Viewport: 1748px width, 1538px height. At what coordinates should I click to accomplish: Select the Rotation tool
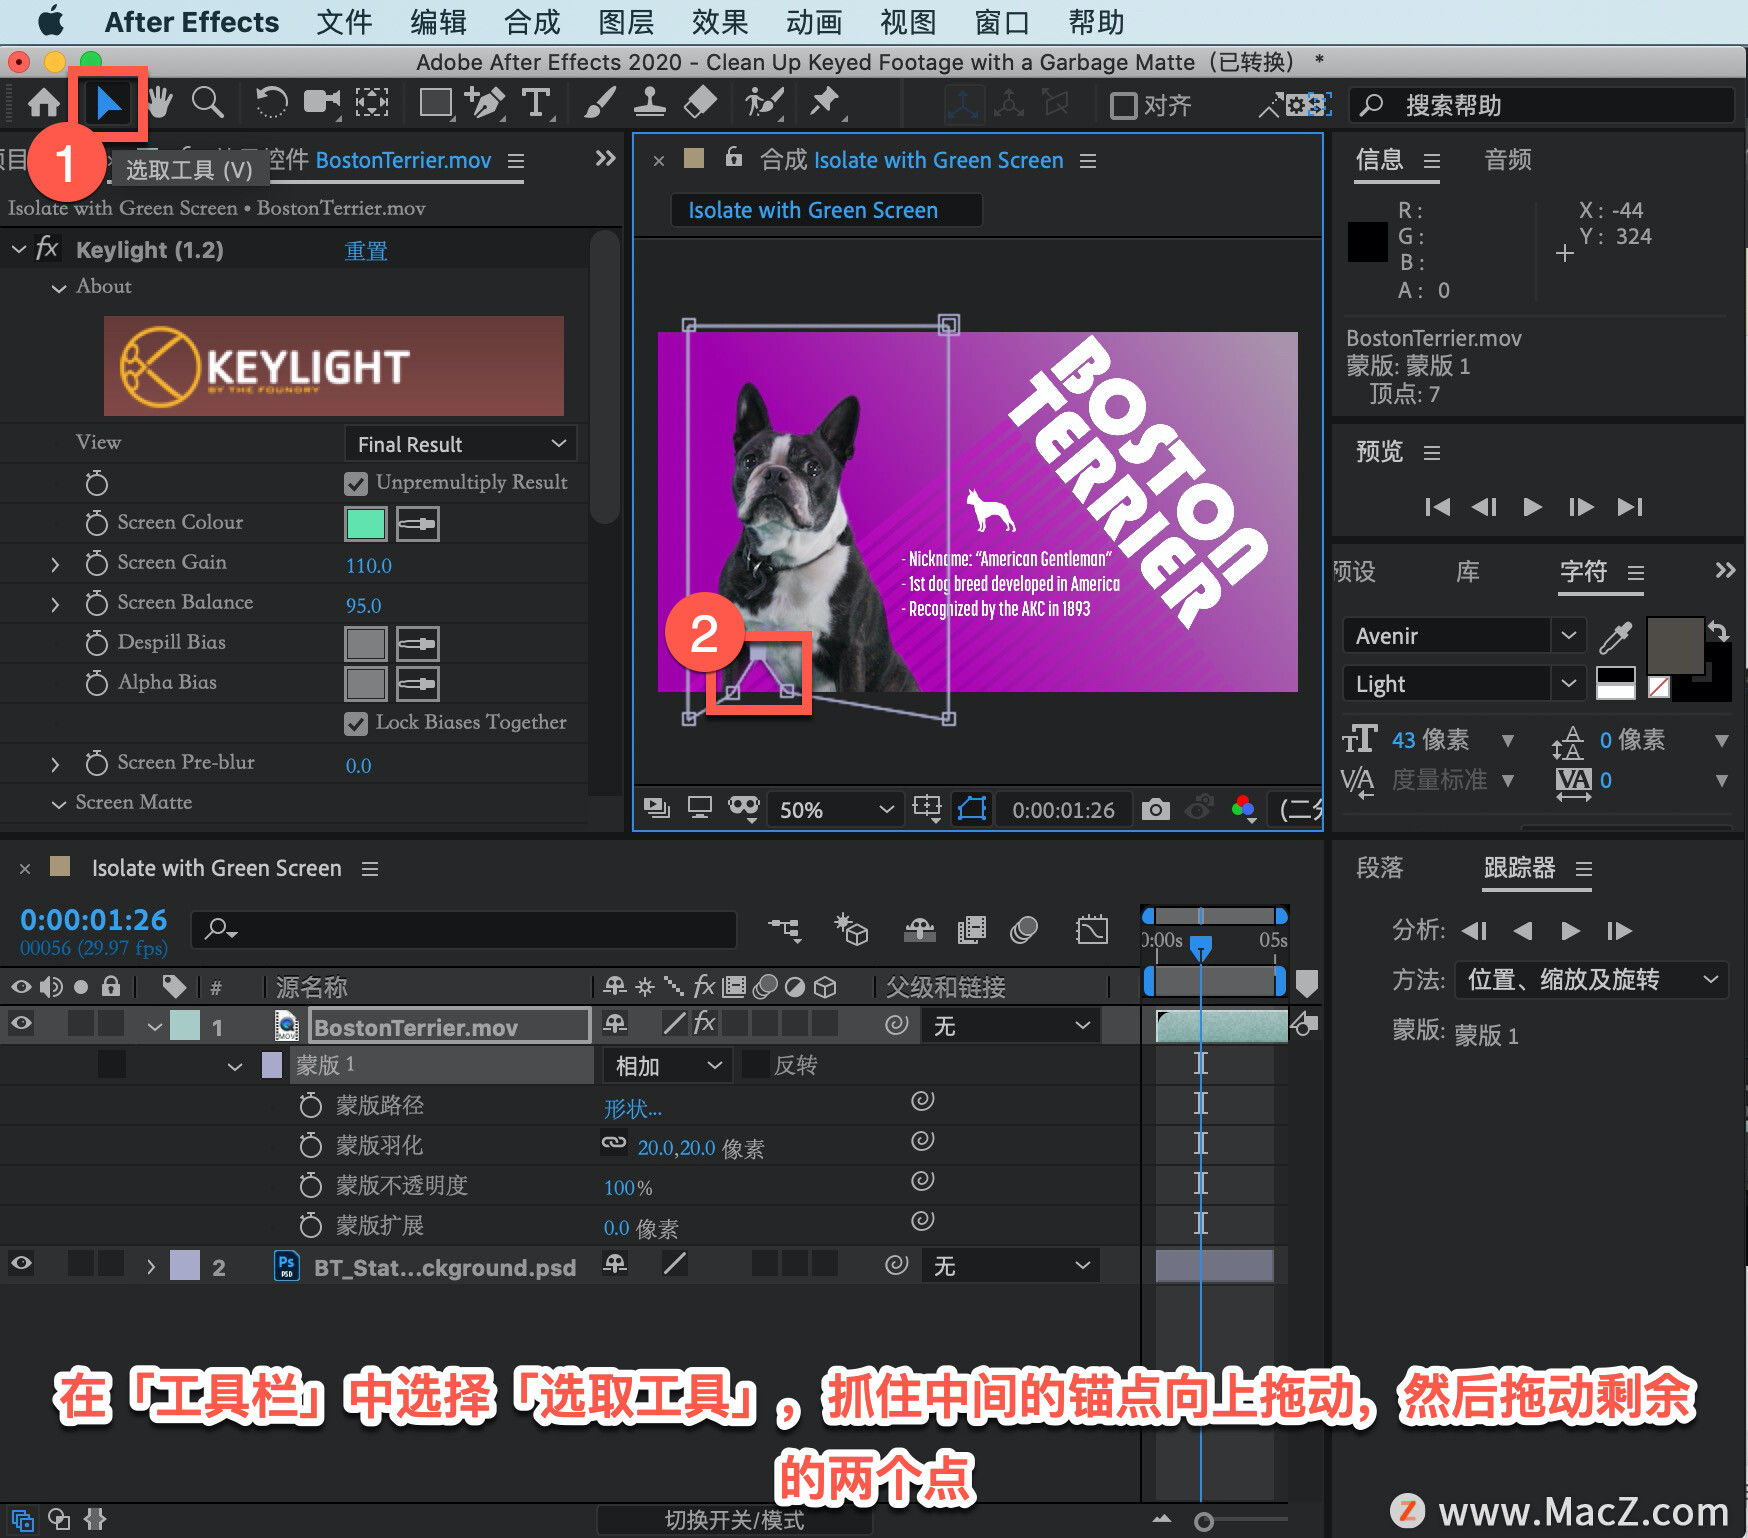coord(271,102)
